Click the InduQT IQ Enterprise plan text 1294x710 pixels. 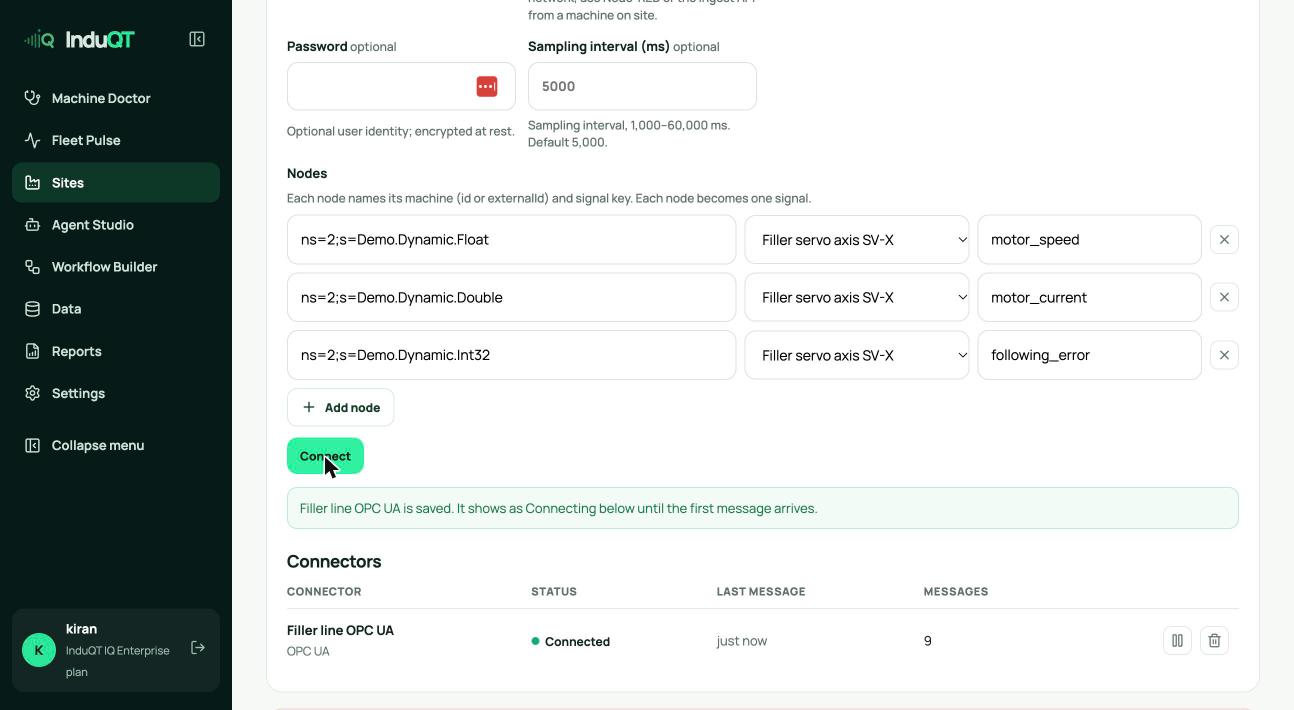(118, 661)
